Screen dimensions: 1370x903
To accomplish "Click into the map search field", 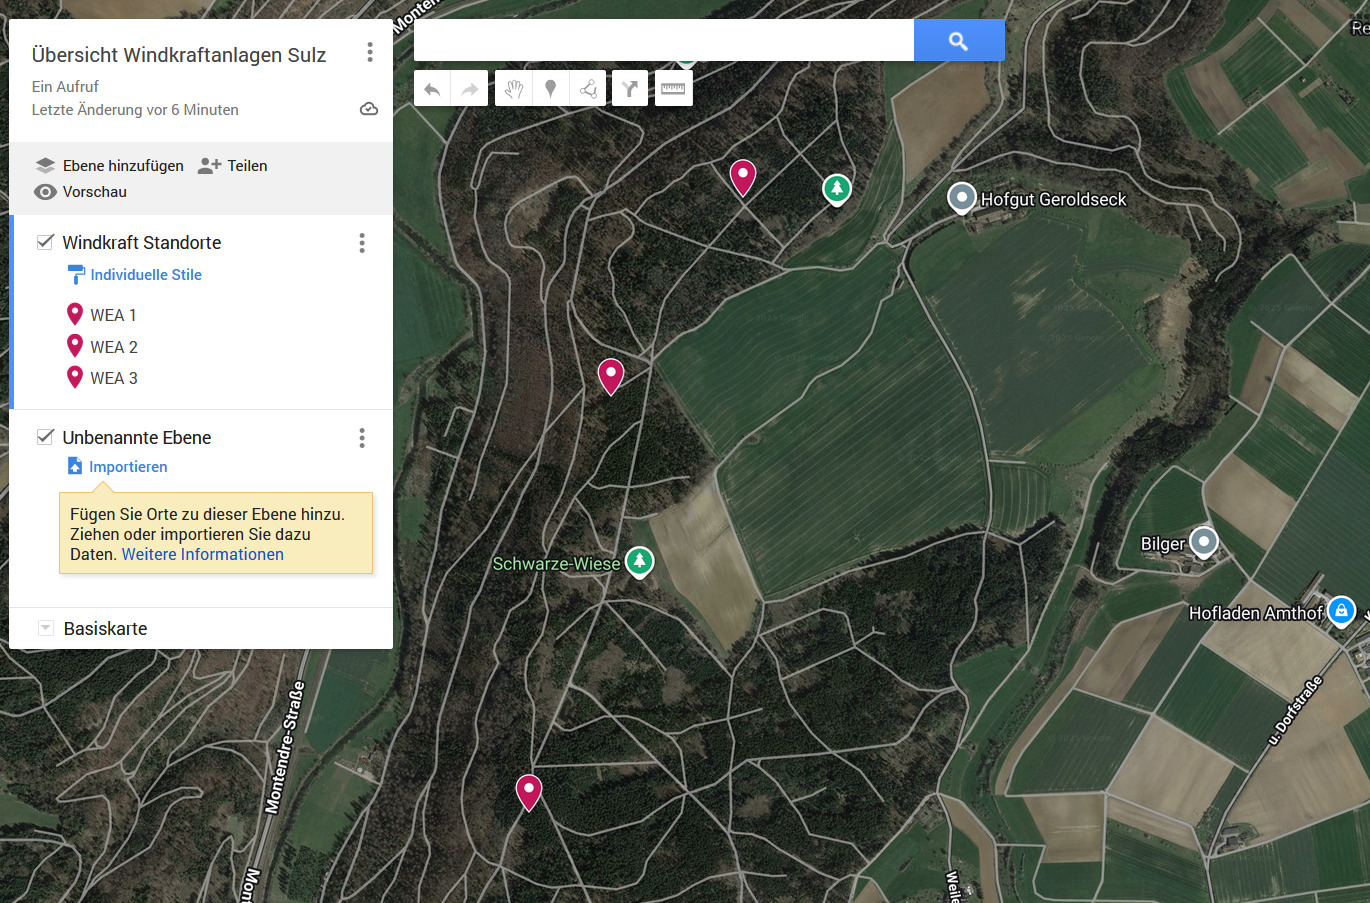I will point(663,41).
